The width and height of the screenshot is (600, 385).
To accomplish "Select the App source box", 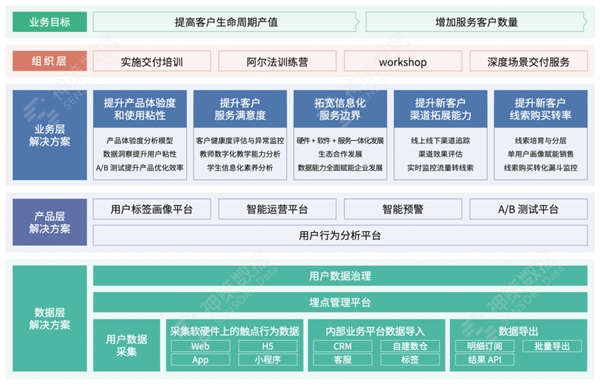I will (x=201, y=360).
